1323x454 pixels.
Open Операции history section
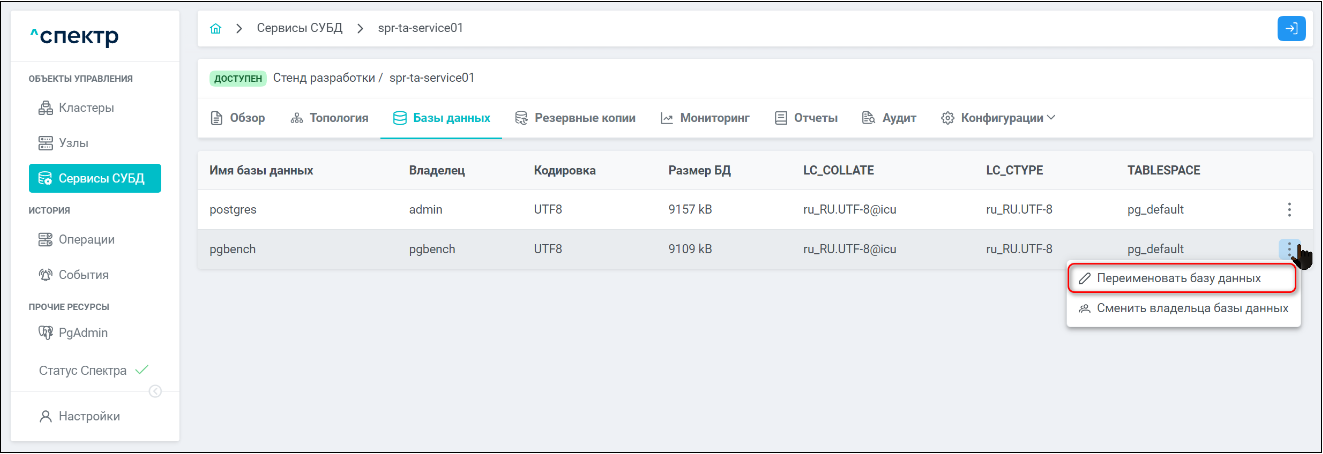point(86,239)
